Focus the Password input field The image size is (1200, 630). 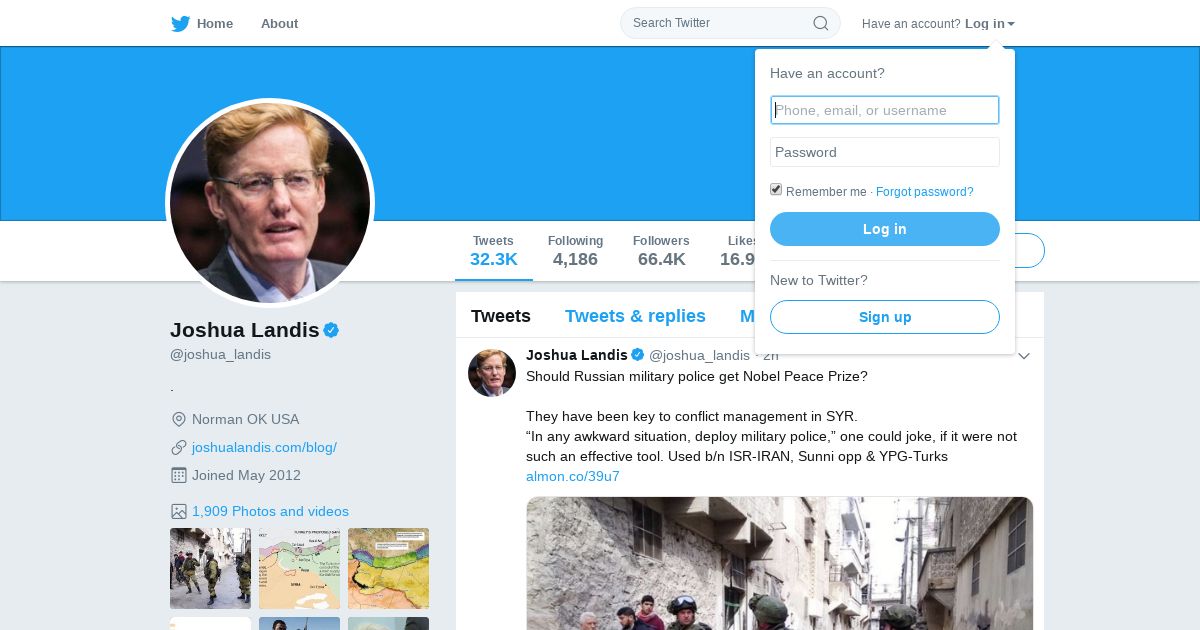click(x=884, y=152)
